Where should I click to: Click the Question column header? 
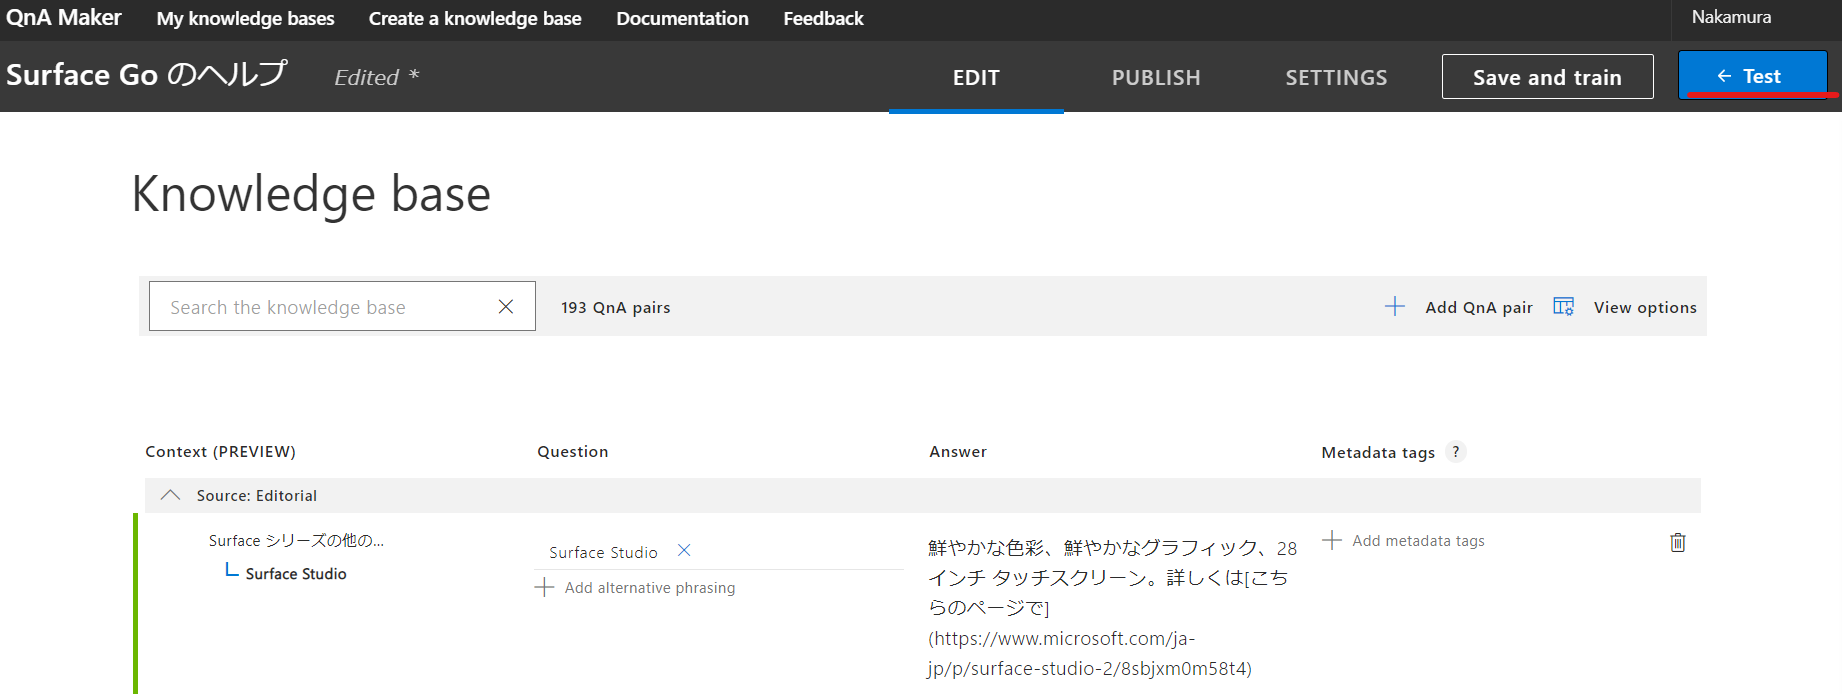[x=572, y=452]
